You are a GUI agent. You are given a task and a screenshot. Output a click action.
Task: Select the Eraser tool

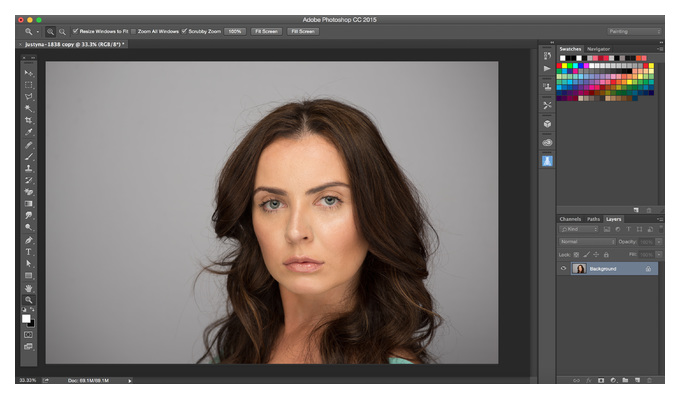[x=29, y=192]
